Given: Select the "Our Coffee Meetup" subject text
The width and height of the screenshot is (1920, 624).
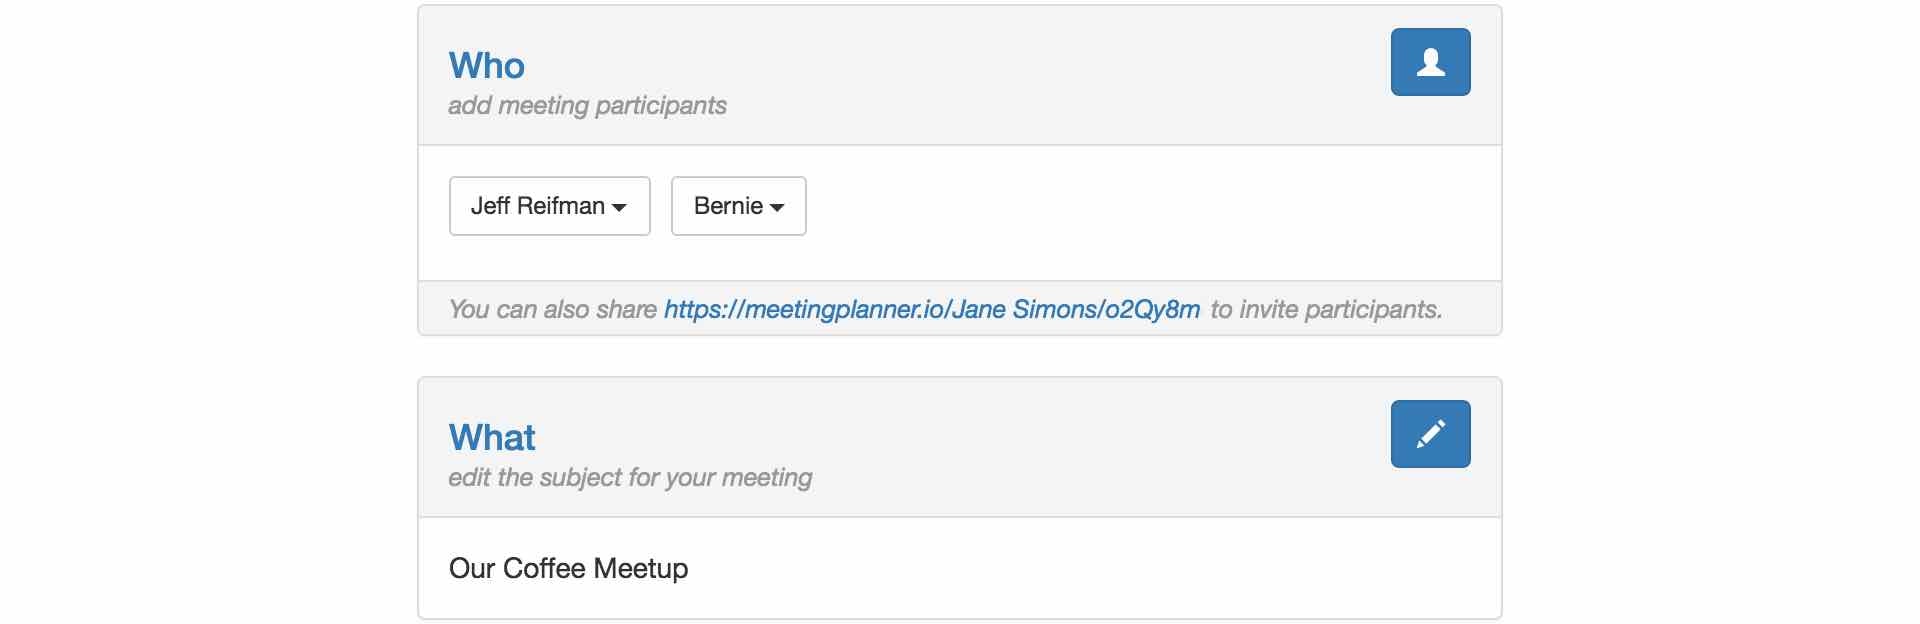Looking at the screenshot, I should point(568,568).
